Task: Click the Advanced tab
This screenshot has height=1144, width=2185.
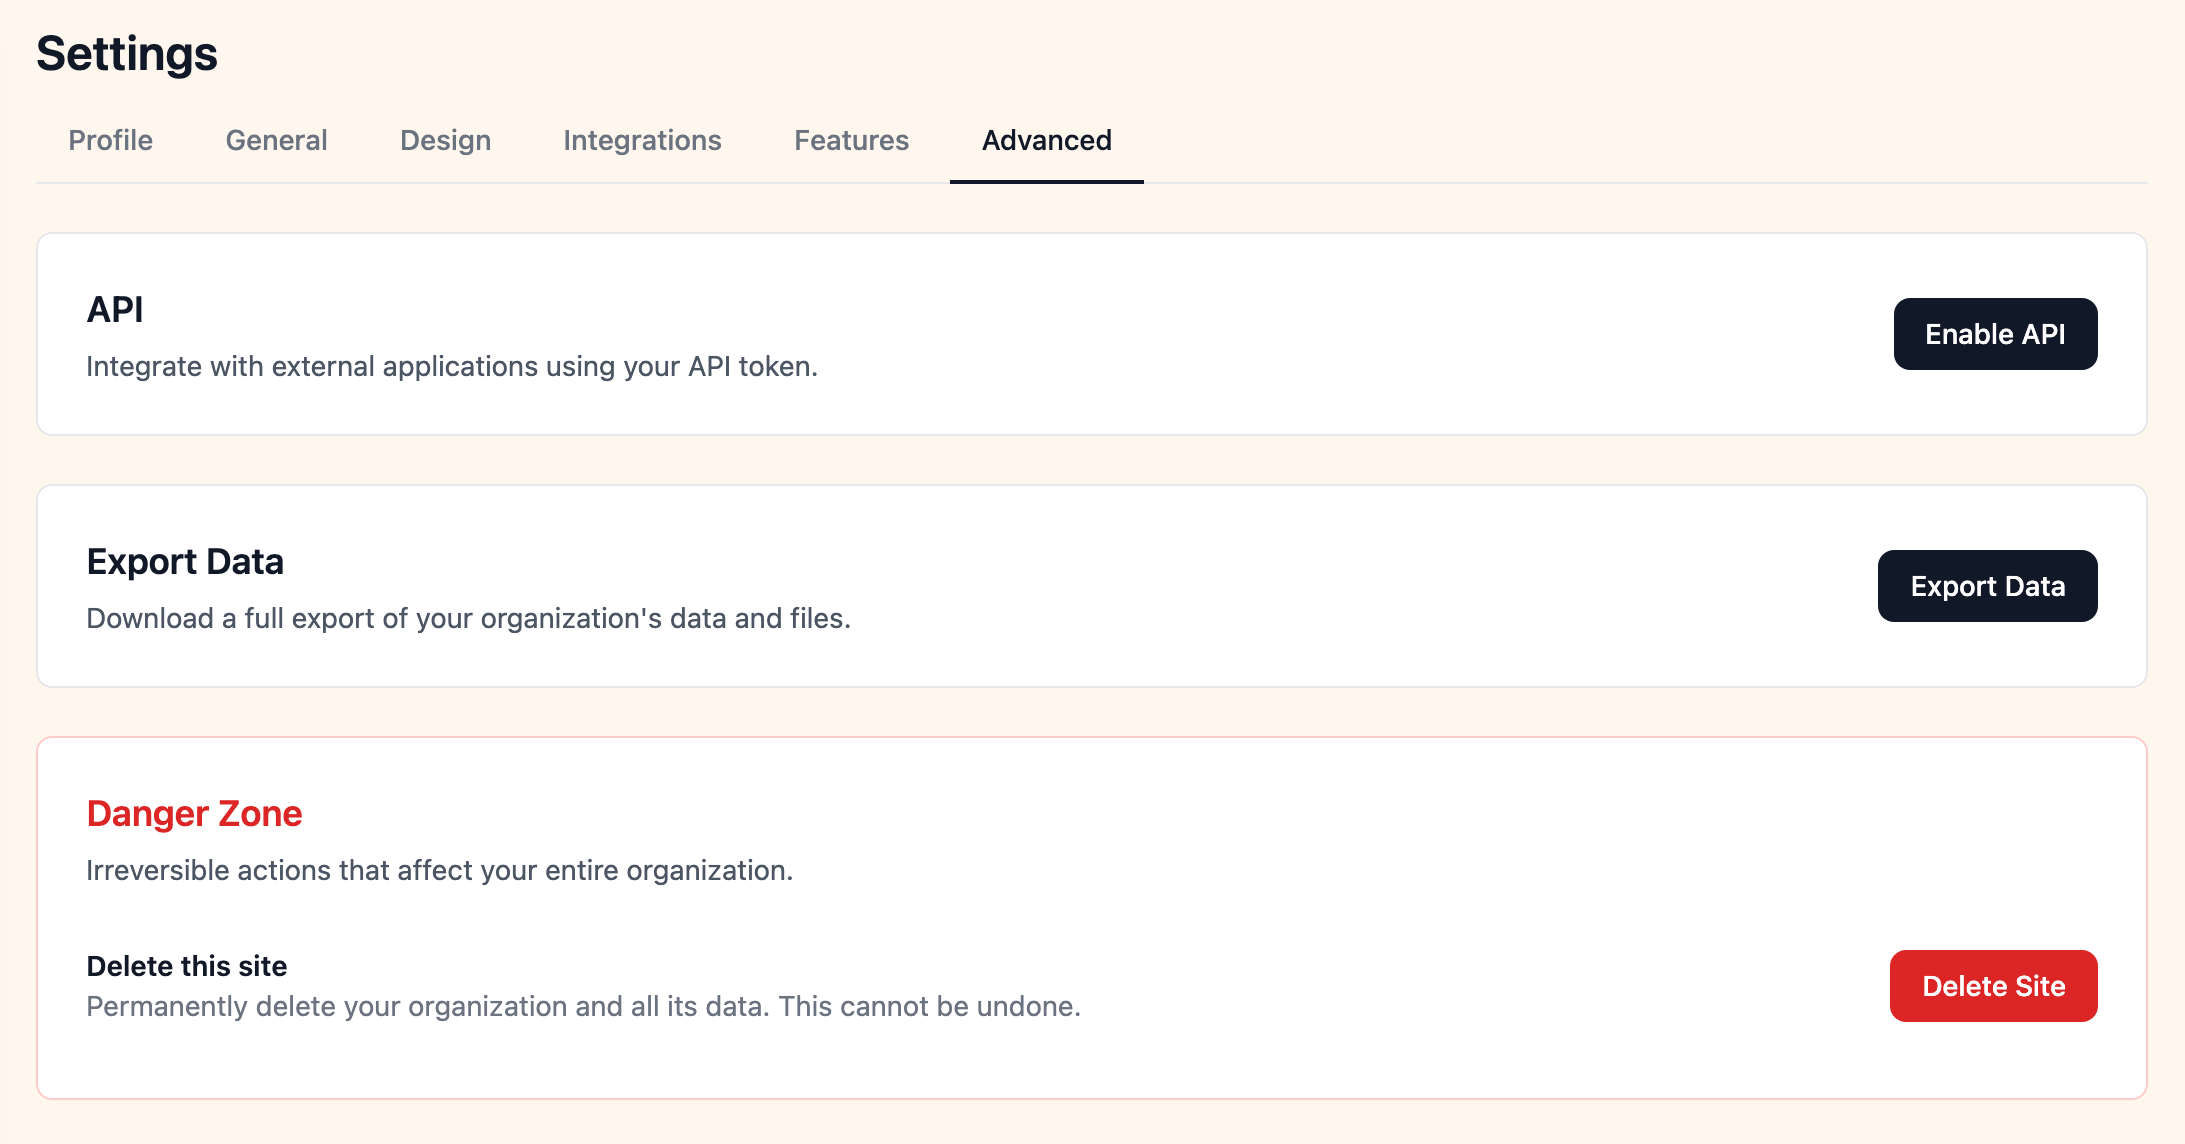Action: (1046, 140)
